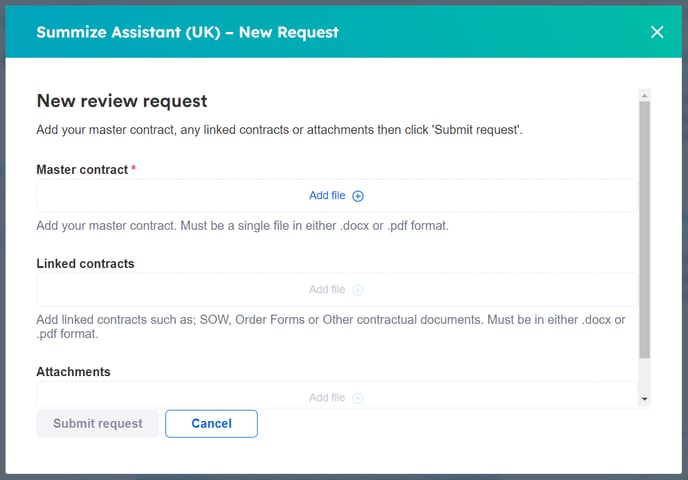Click the 'New review request' heading
The height and width of the screenshot is (480, 688).
click(x=121, y=101)
